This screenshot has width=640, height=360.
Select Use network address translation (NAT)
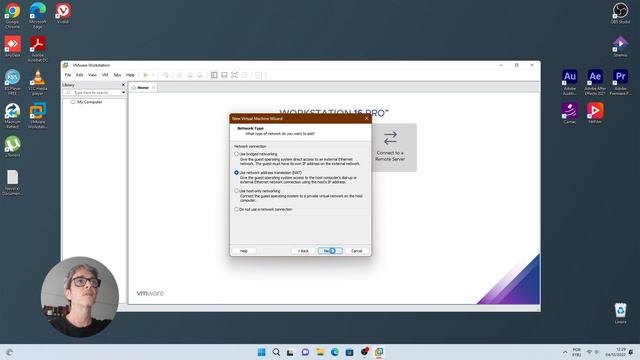click(x=236, y=173)
